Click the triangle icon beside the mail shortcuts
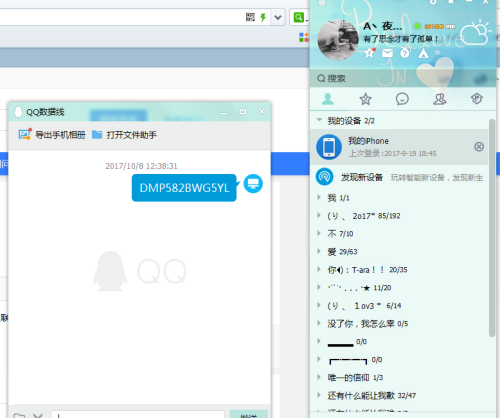Viewport: 500px width, 418px height. click(423, 53)
